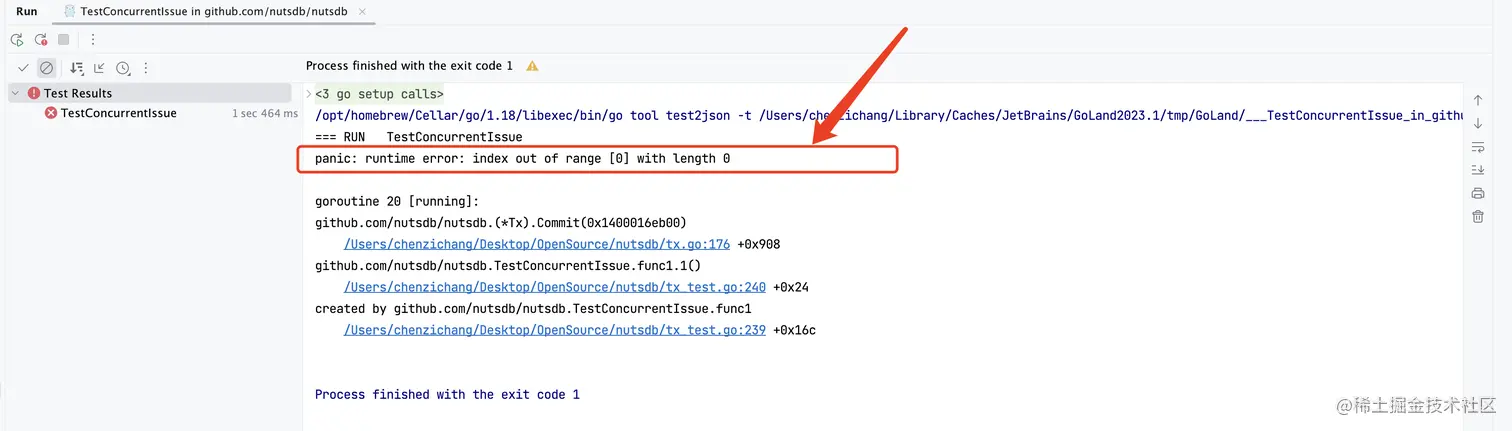Screen dimensions: 1512x431
Task: Click the 'created by github.com/nutsdb' line
Action: [x=533, y=309]
